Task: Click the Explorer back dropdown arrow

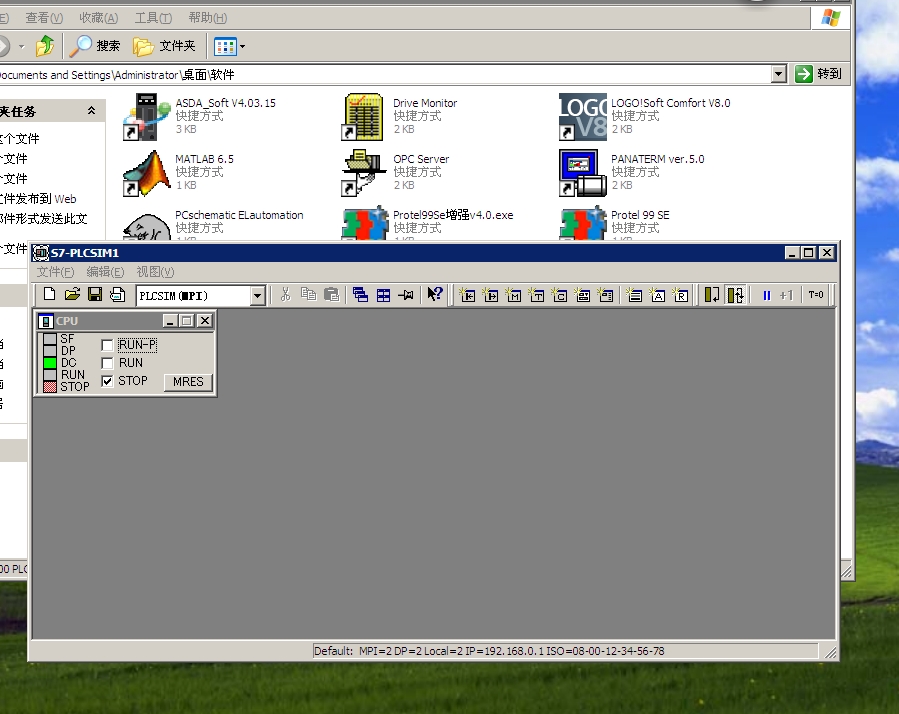Action: coord(21,46)
